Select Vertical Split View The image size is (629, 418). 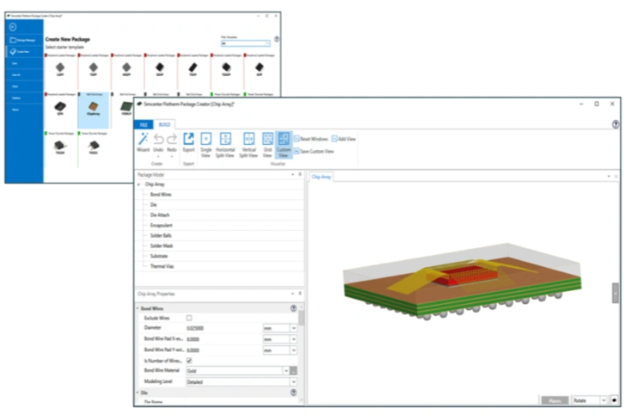pos(248,145)
